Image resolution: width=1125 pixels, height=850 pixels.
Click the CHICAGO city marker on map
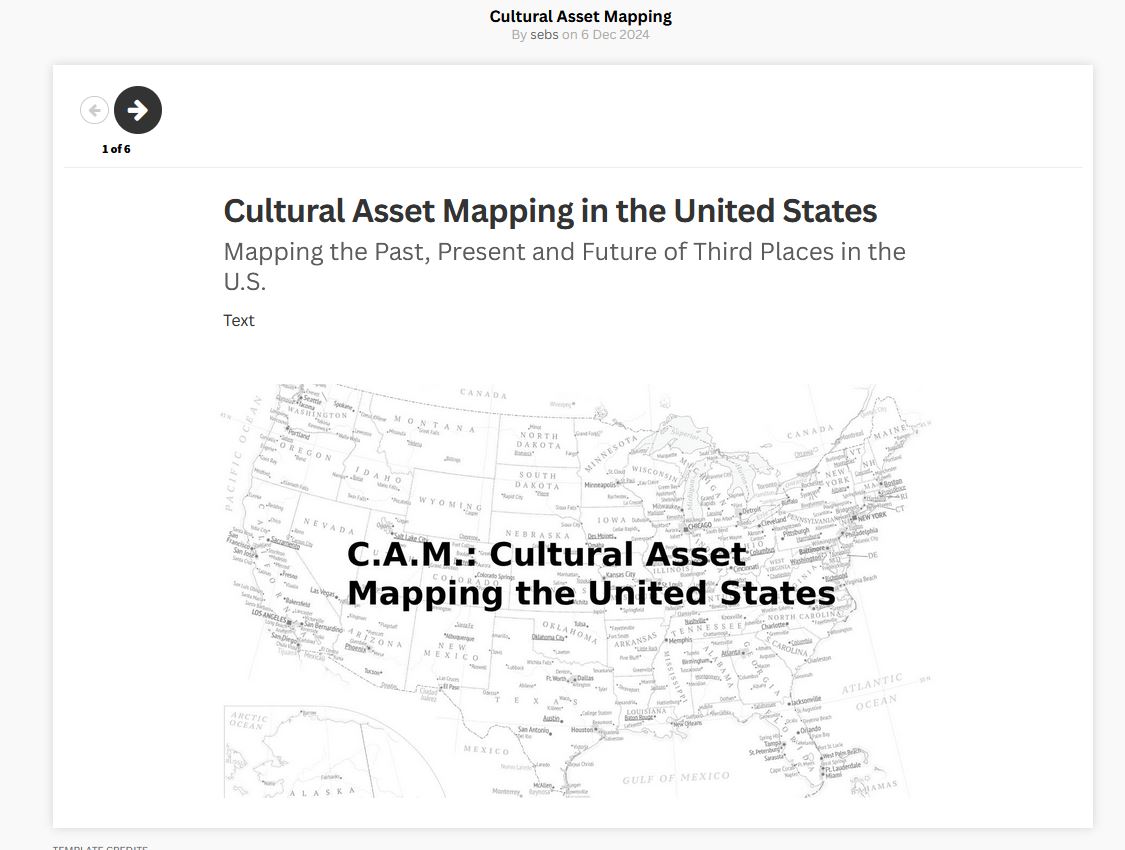(699, 526)
